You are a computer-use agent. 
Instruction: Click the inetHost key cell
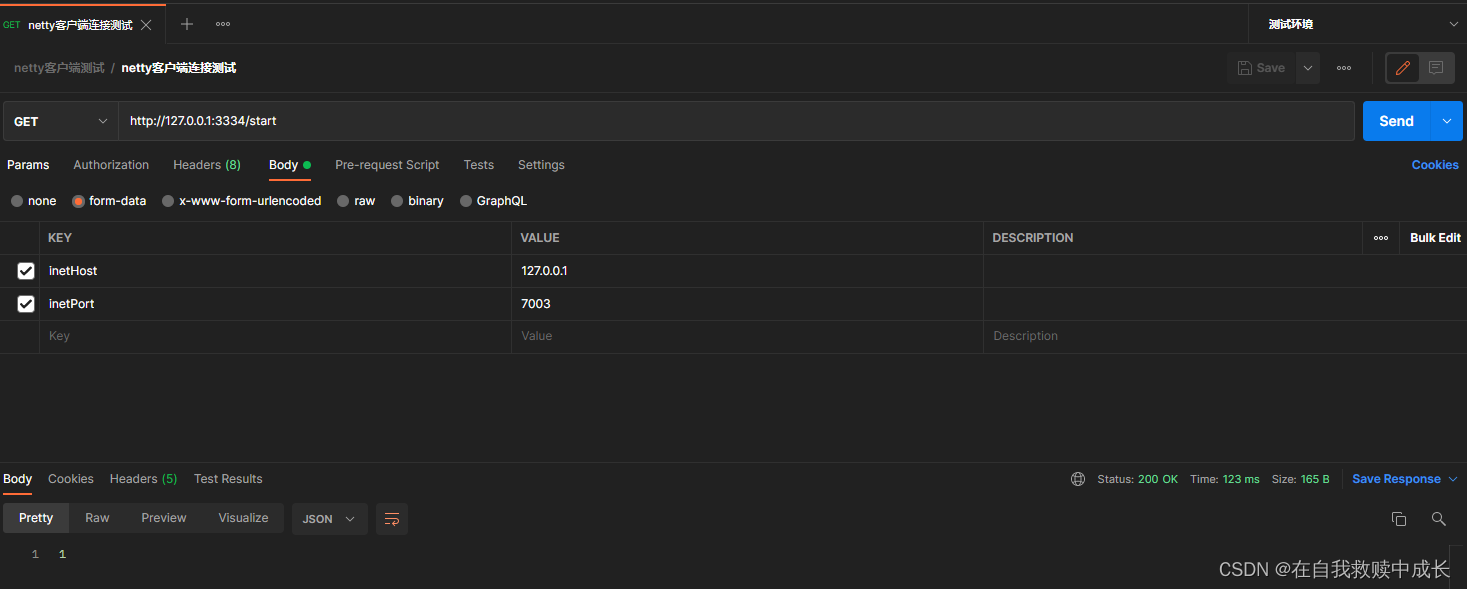pos(275,271)
